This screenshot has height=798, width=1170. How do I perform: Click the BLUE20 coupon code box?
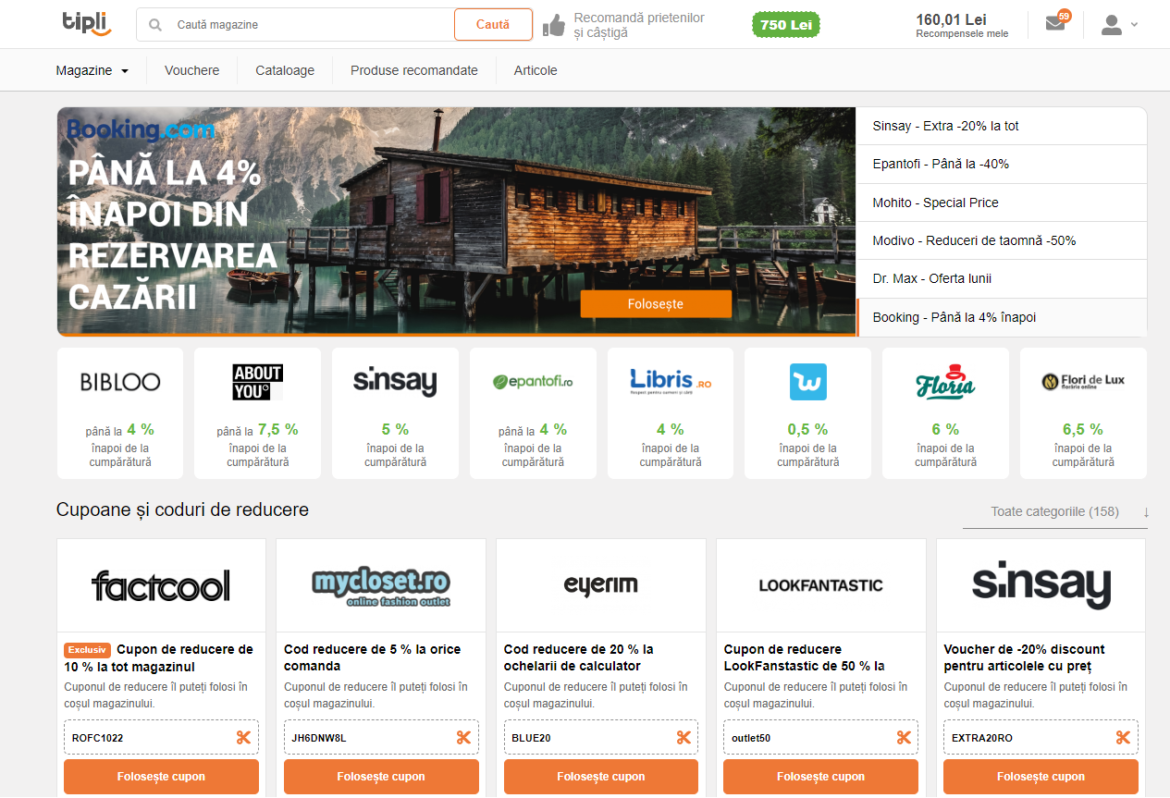point(601,738)
